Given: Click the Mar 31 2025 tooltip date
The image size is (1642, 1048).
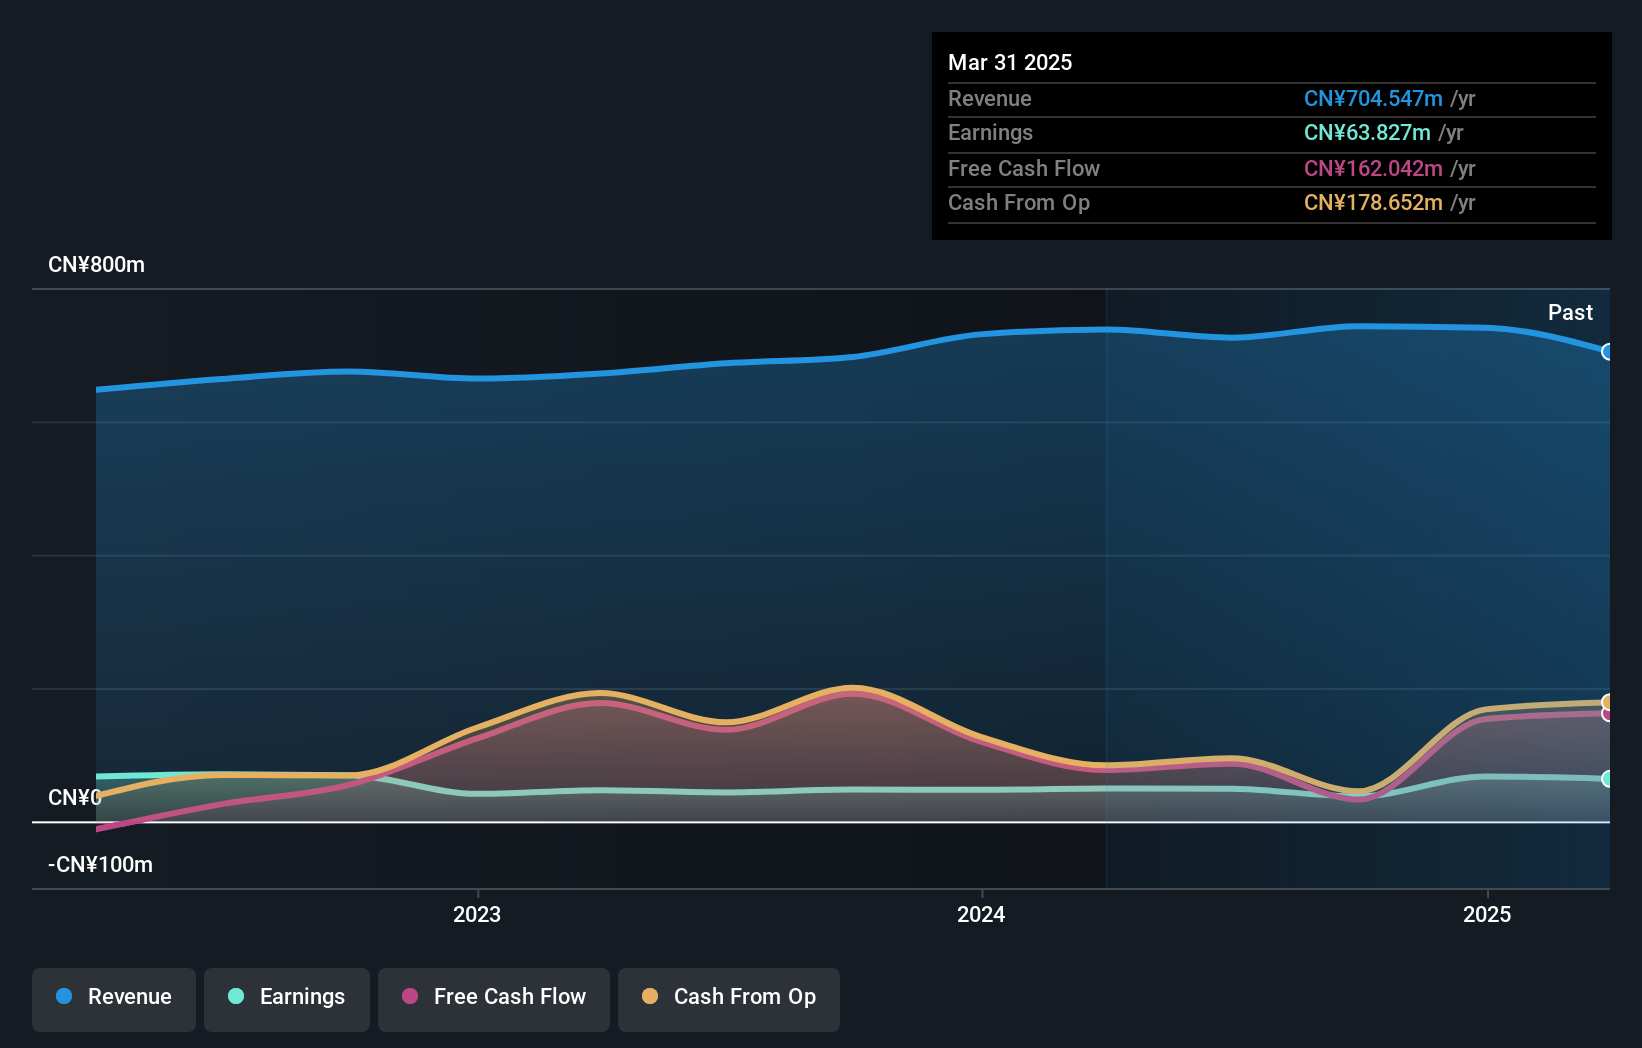Looking at the screenshot, I should click(1010, 62).
